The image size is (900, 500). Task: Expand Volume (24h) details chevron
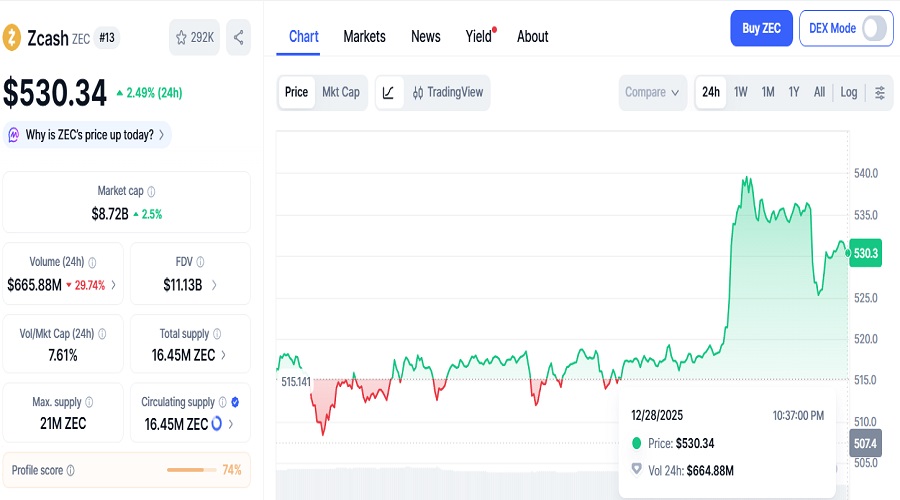pyautogui.click(x=114, y=285)
